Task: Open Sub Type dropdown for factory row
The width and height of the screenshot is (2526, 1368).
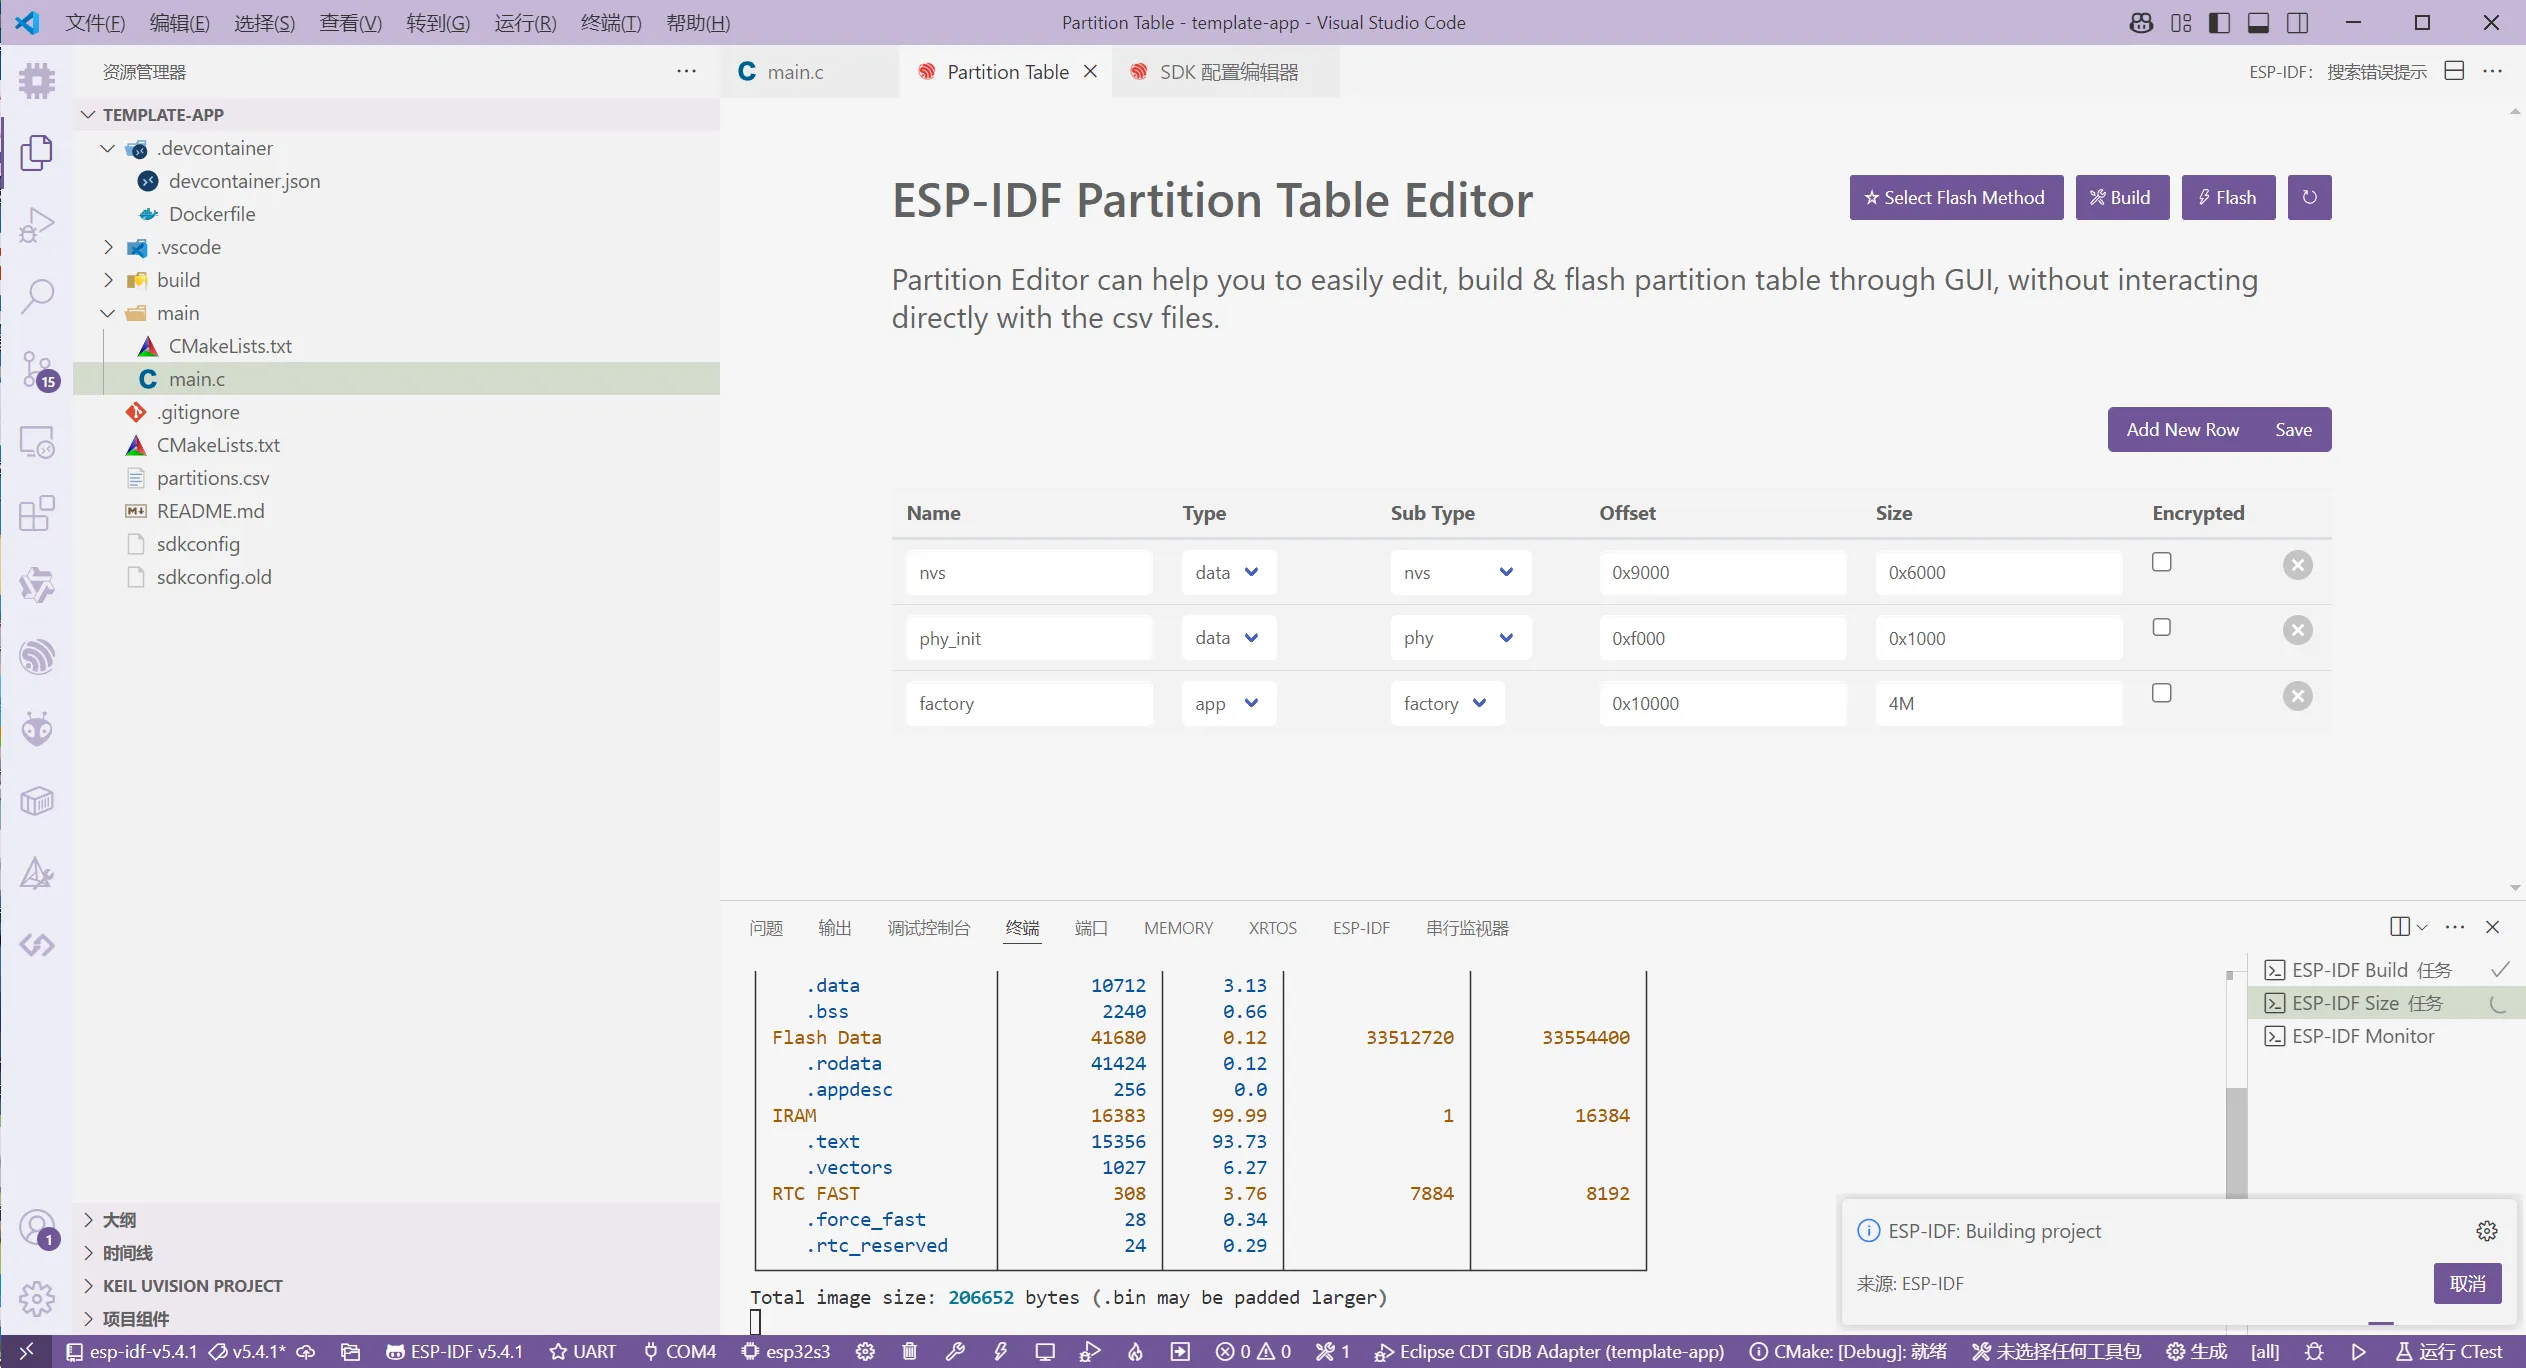Action: (x=1446, y=704)
